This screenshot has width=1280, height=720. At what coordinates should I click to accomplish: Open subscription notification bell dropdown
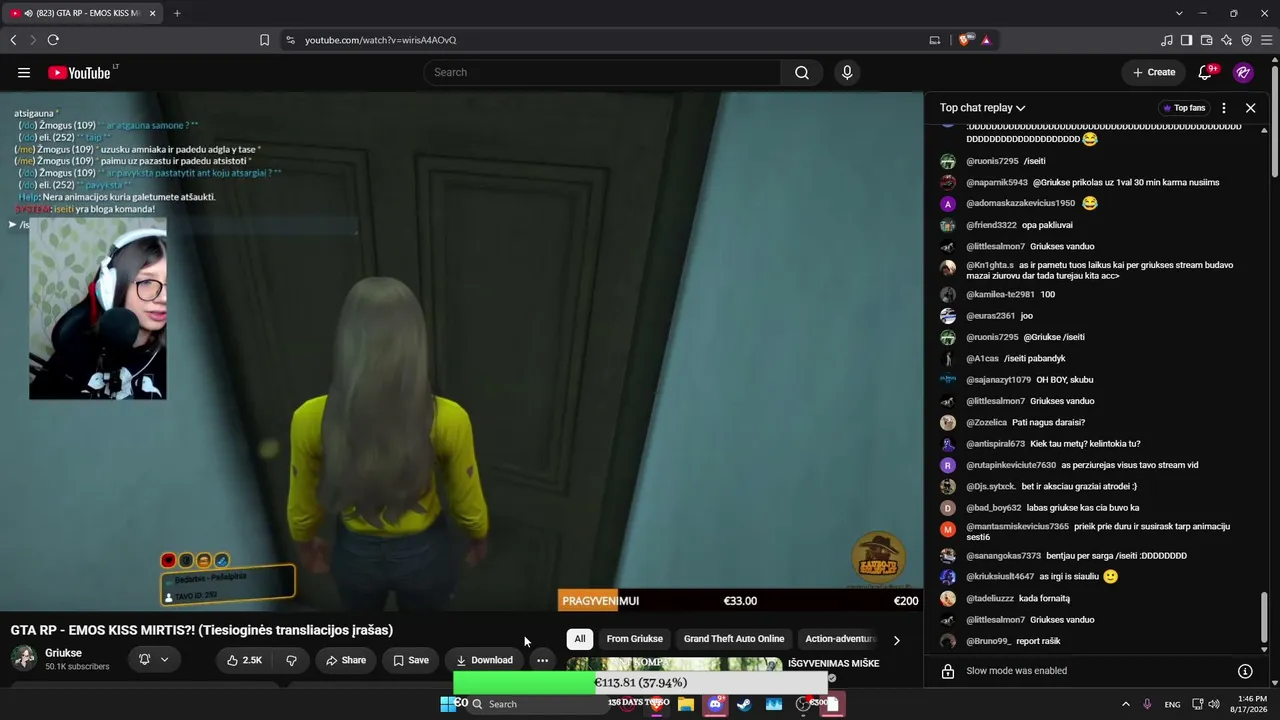(x=154, y=660)
